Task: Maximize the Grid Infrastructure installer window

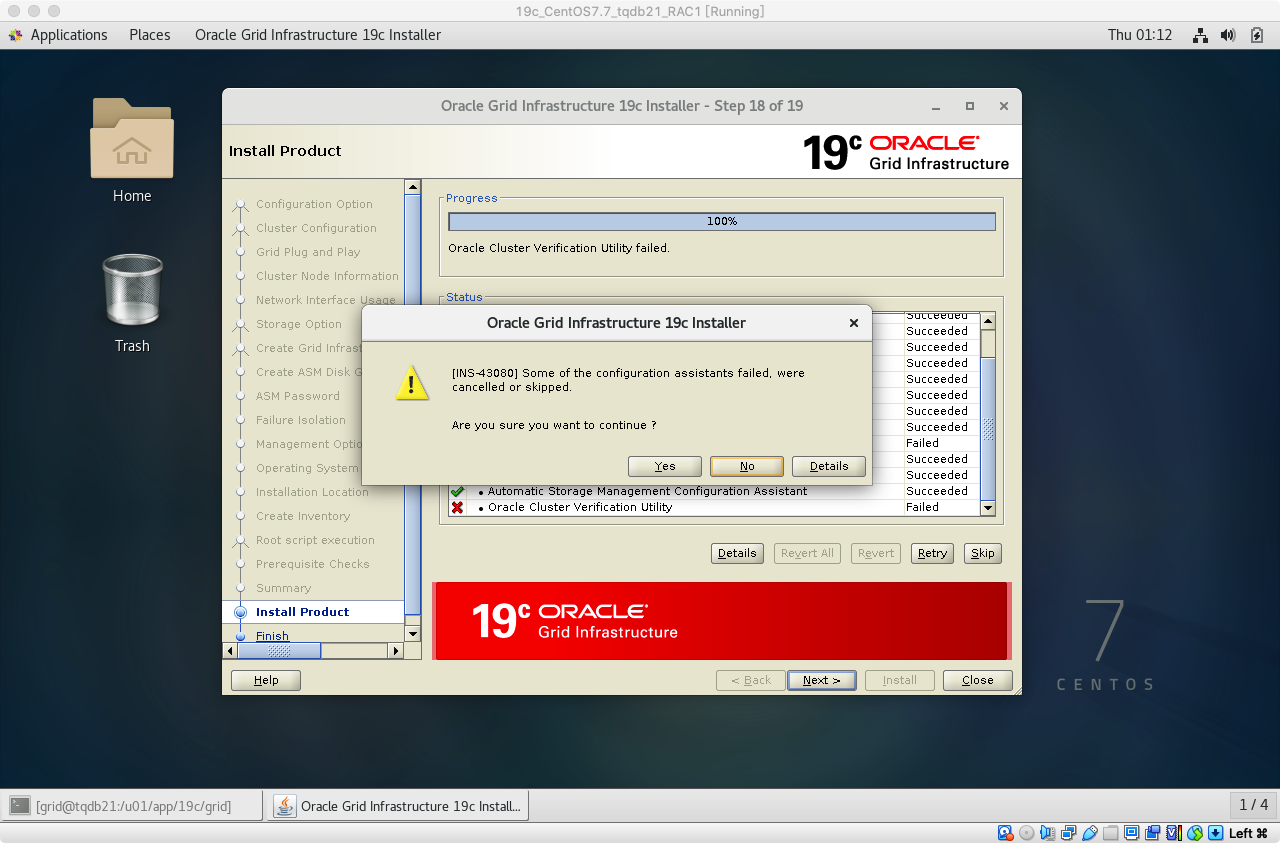Action: pos(969,106)
